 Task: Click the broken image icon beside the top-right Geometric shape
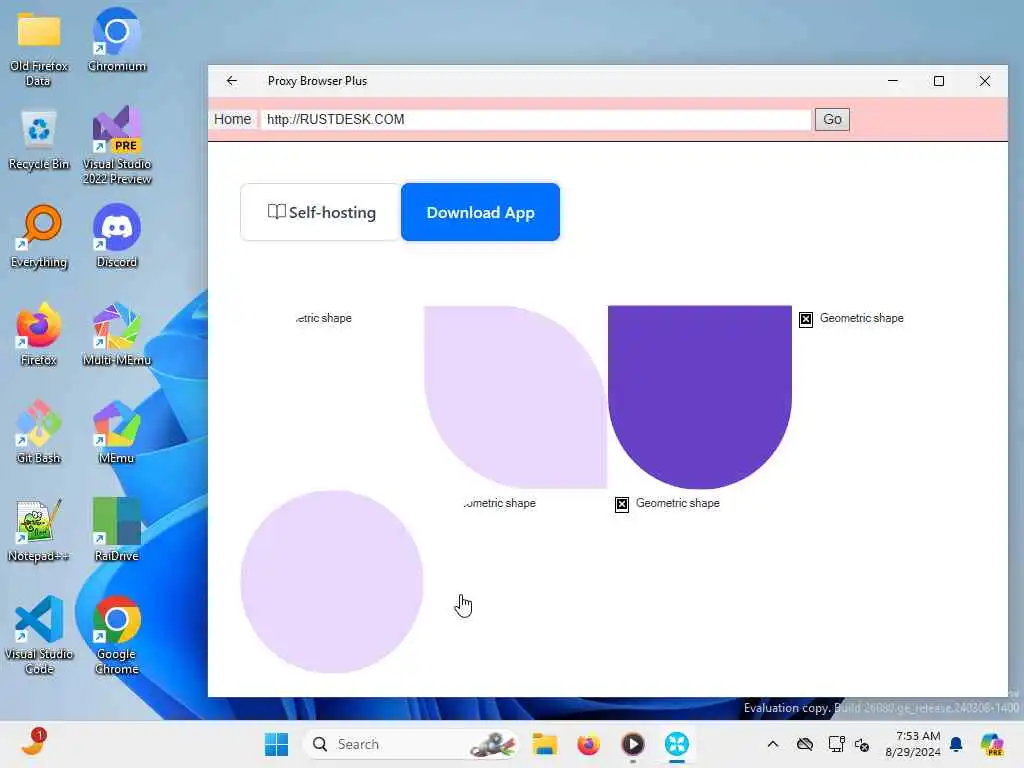[x=806, y=319]
